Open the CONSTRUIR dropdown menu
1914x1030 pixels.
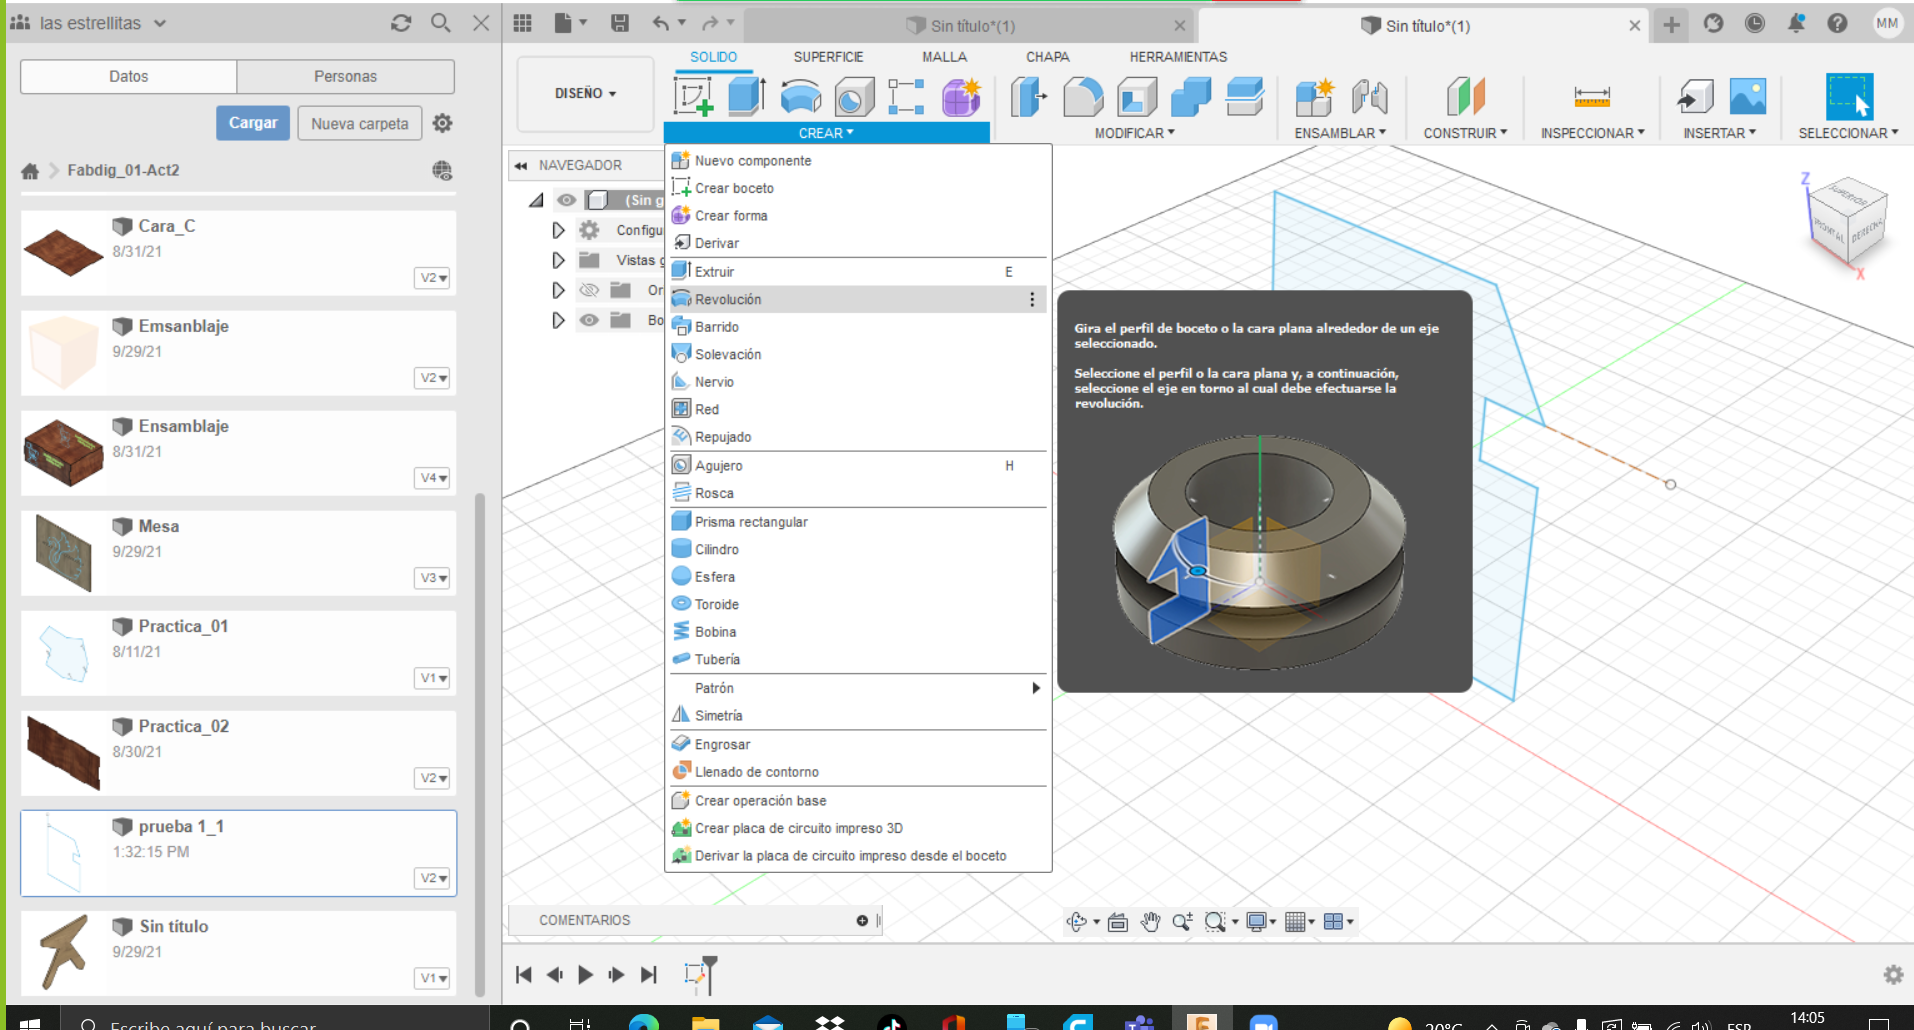1465,133
